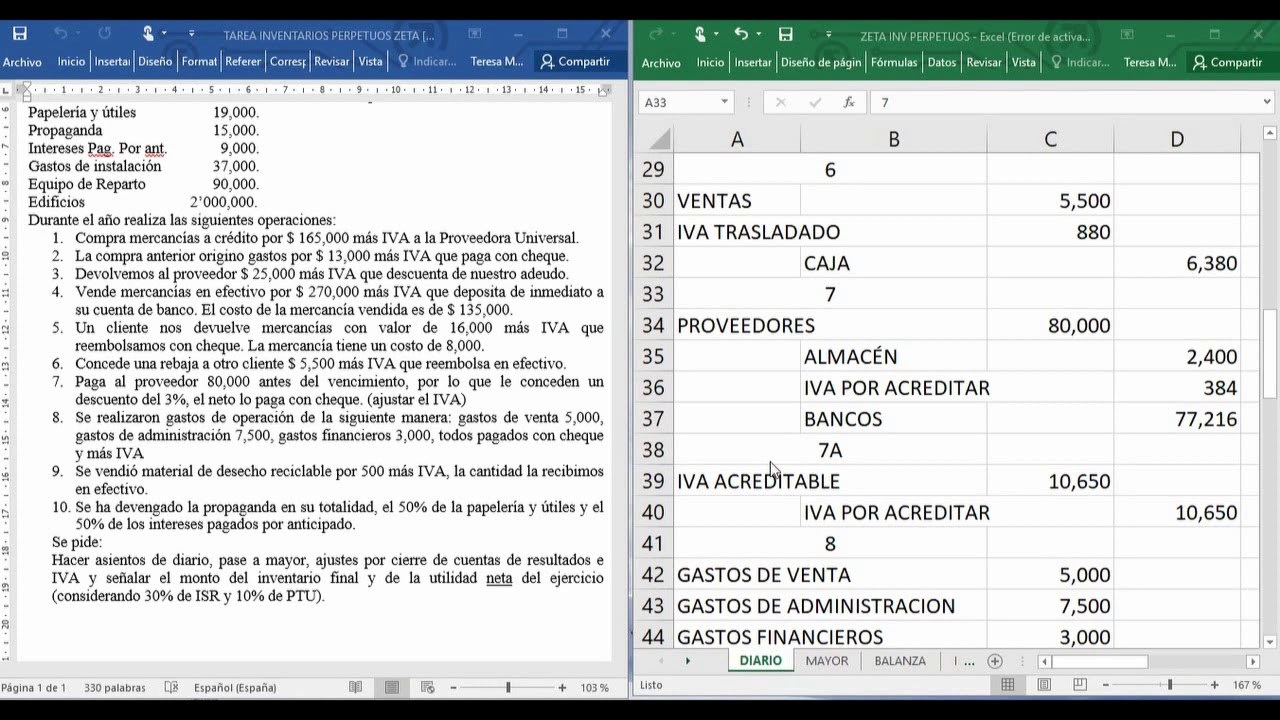The image size is (1280, 720).
Task: Zoom in Excel with the plus button
Action: tap(1214, 685)
